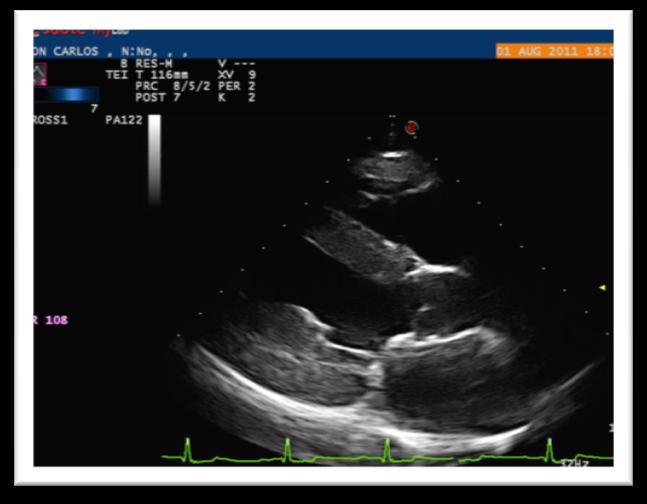647x504 pixels.
Task: Click the 'V ---' parameter
Action: 237,64
